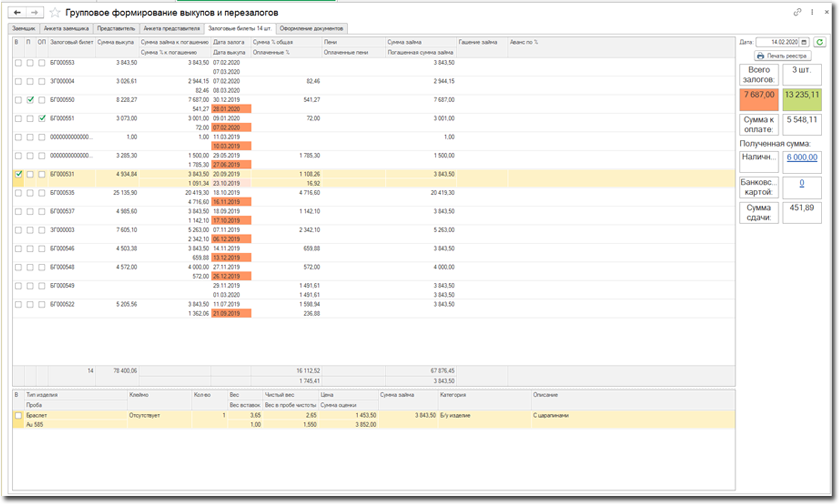The width and height of the screenshot is (839, 504).
Task: Click the back navigation arrow
Action: (16, 13)
